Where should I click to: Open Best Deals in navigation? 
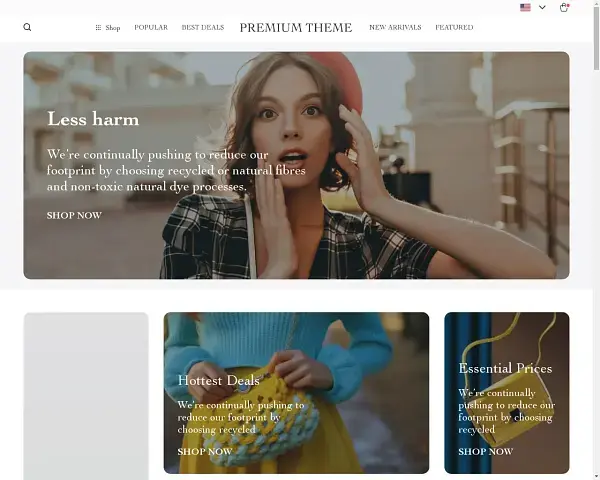203,27
